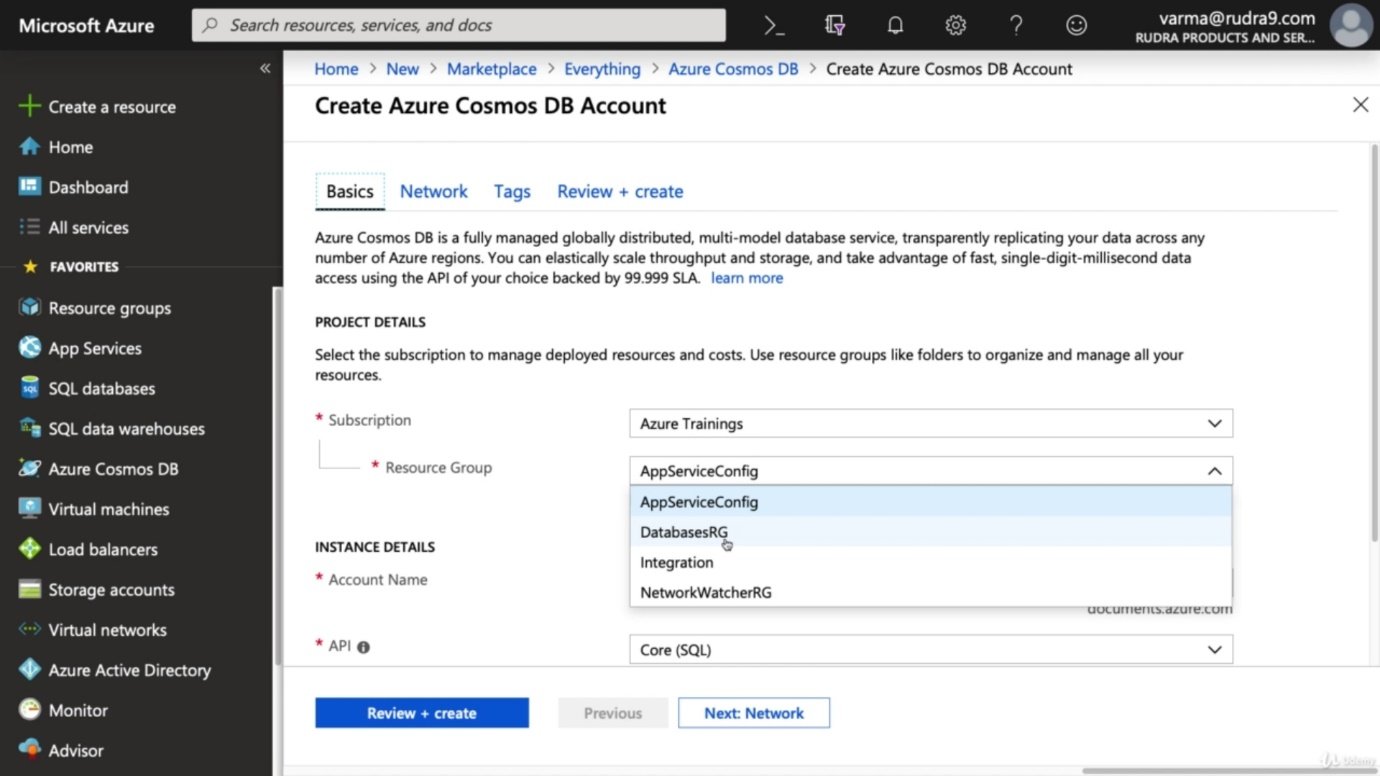Go to New in the breadcrumb
Image resolution: width=1380 pixels, height=776 pixels.
click(403, 69)
